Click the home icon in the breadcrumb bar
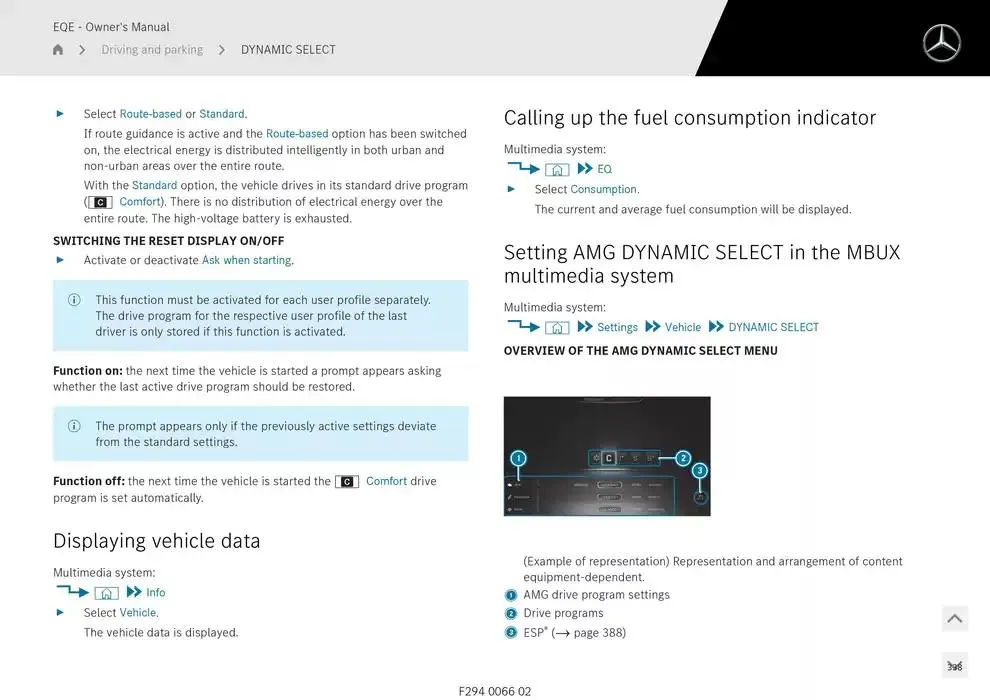Viewport: 990px width, 700px height. click(57, 49)
